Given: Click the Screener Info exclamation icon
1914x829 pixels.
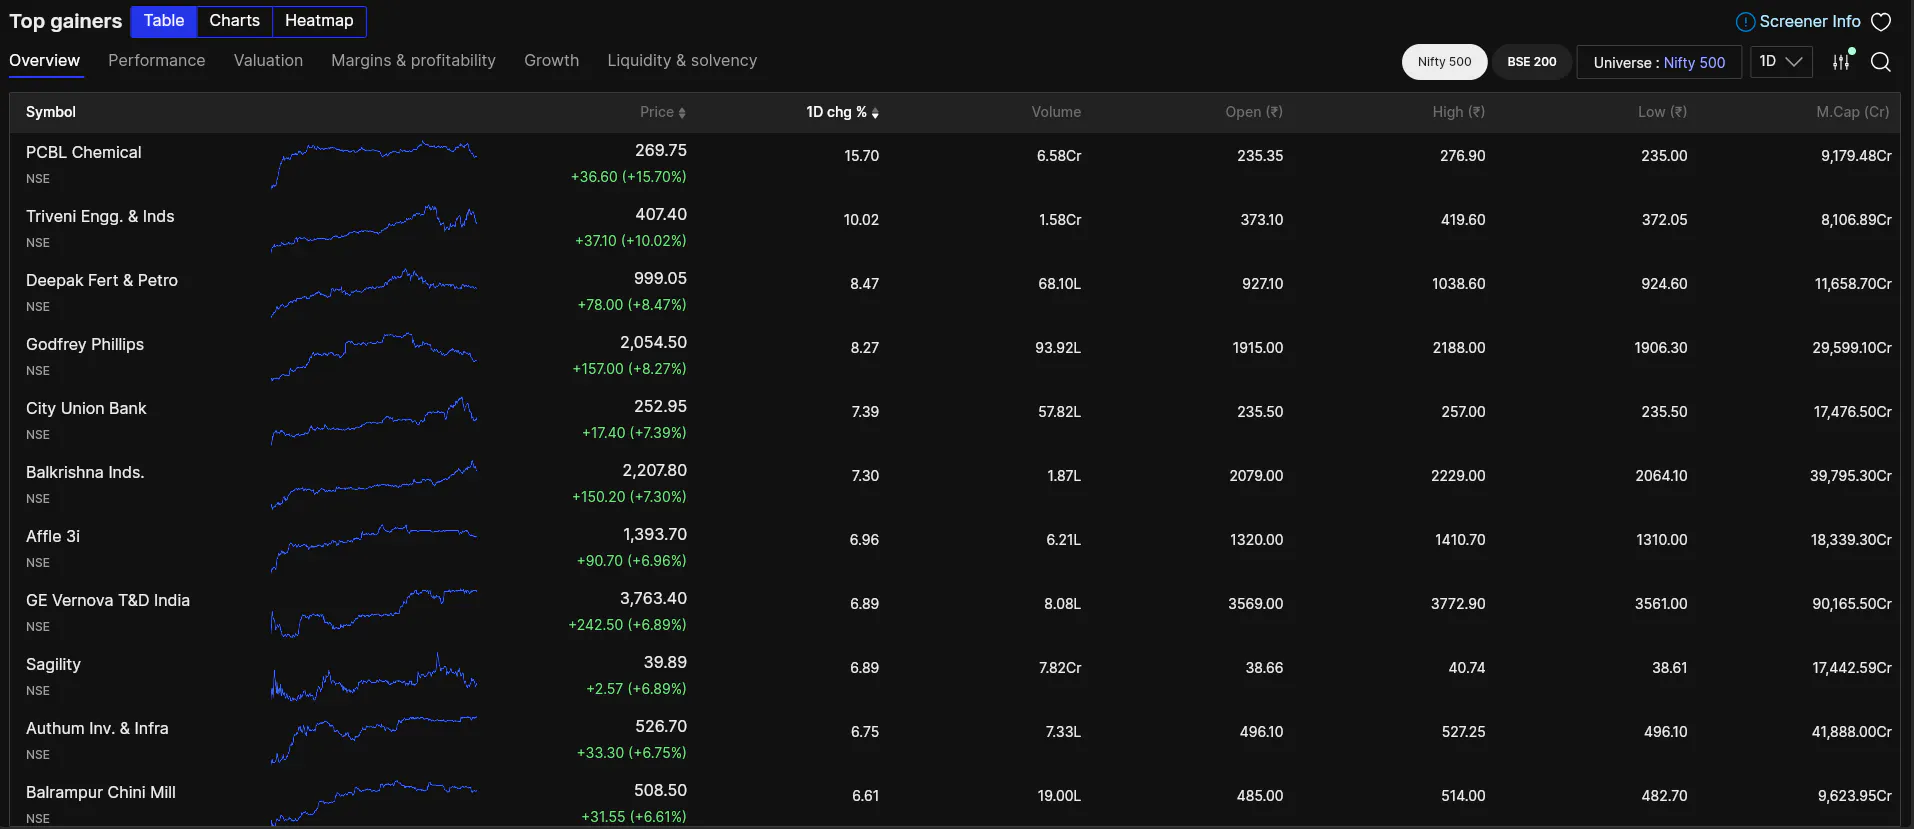Looking at the screenshot, I should point(1745,22).
